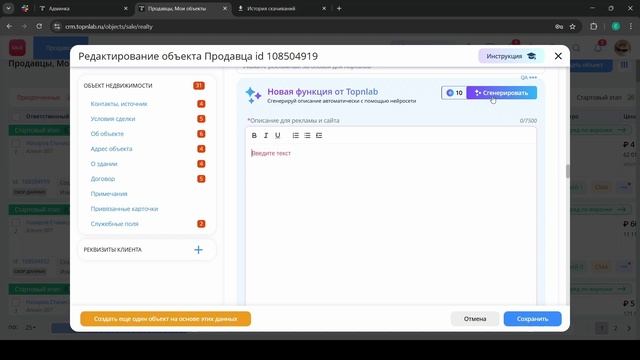Open the Договор section

point(103,179)
